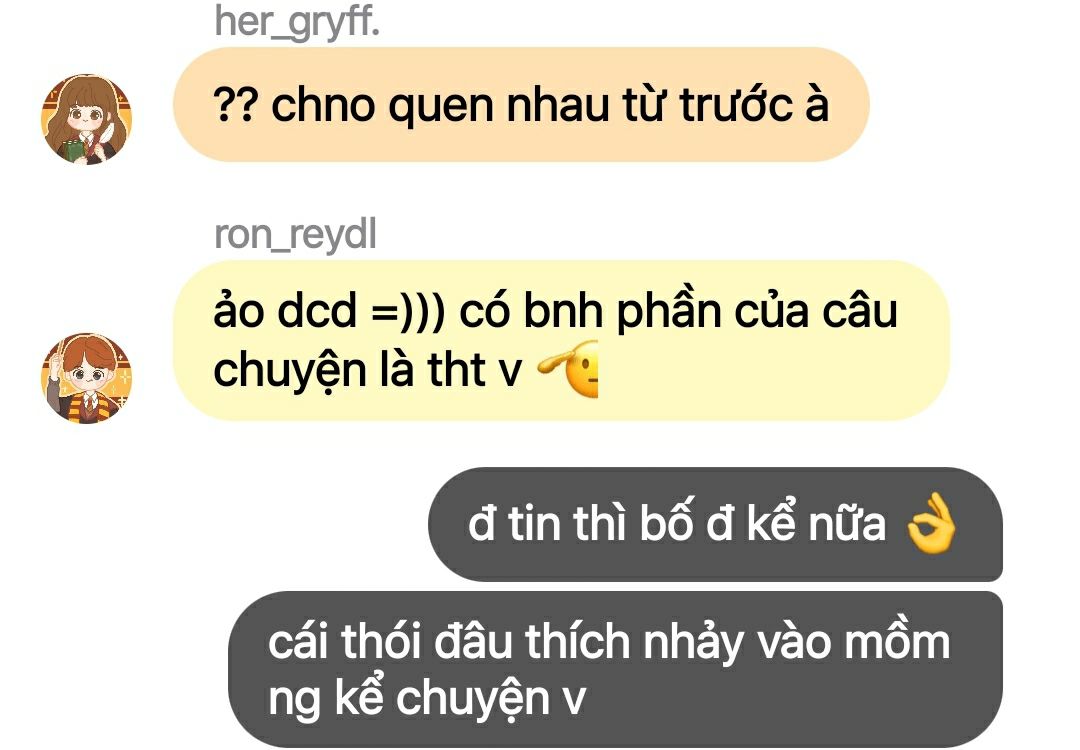This screenshot has height=750, width=1080.
Task: Open the her_gryff. username profile
Action: [297, 22]
